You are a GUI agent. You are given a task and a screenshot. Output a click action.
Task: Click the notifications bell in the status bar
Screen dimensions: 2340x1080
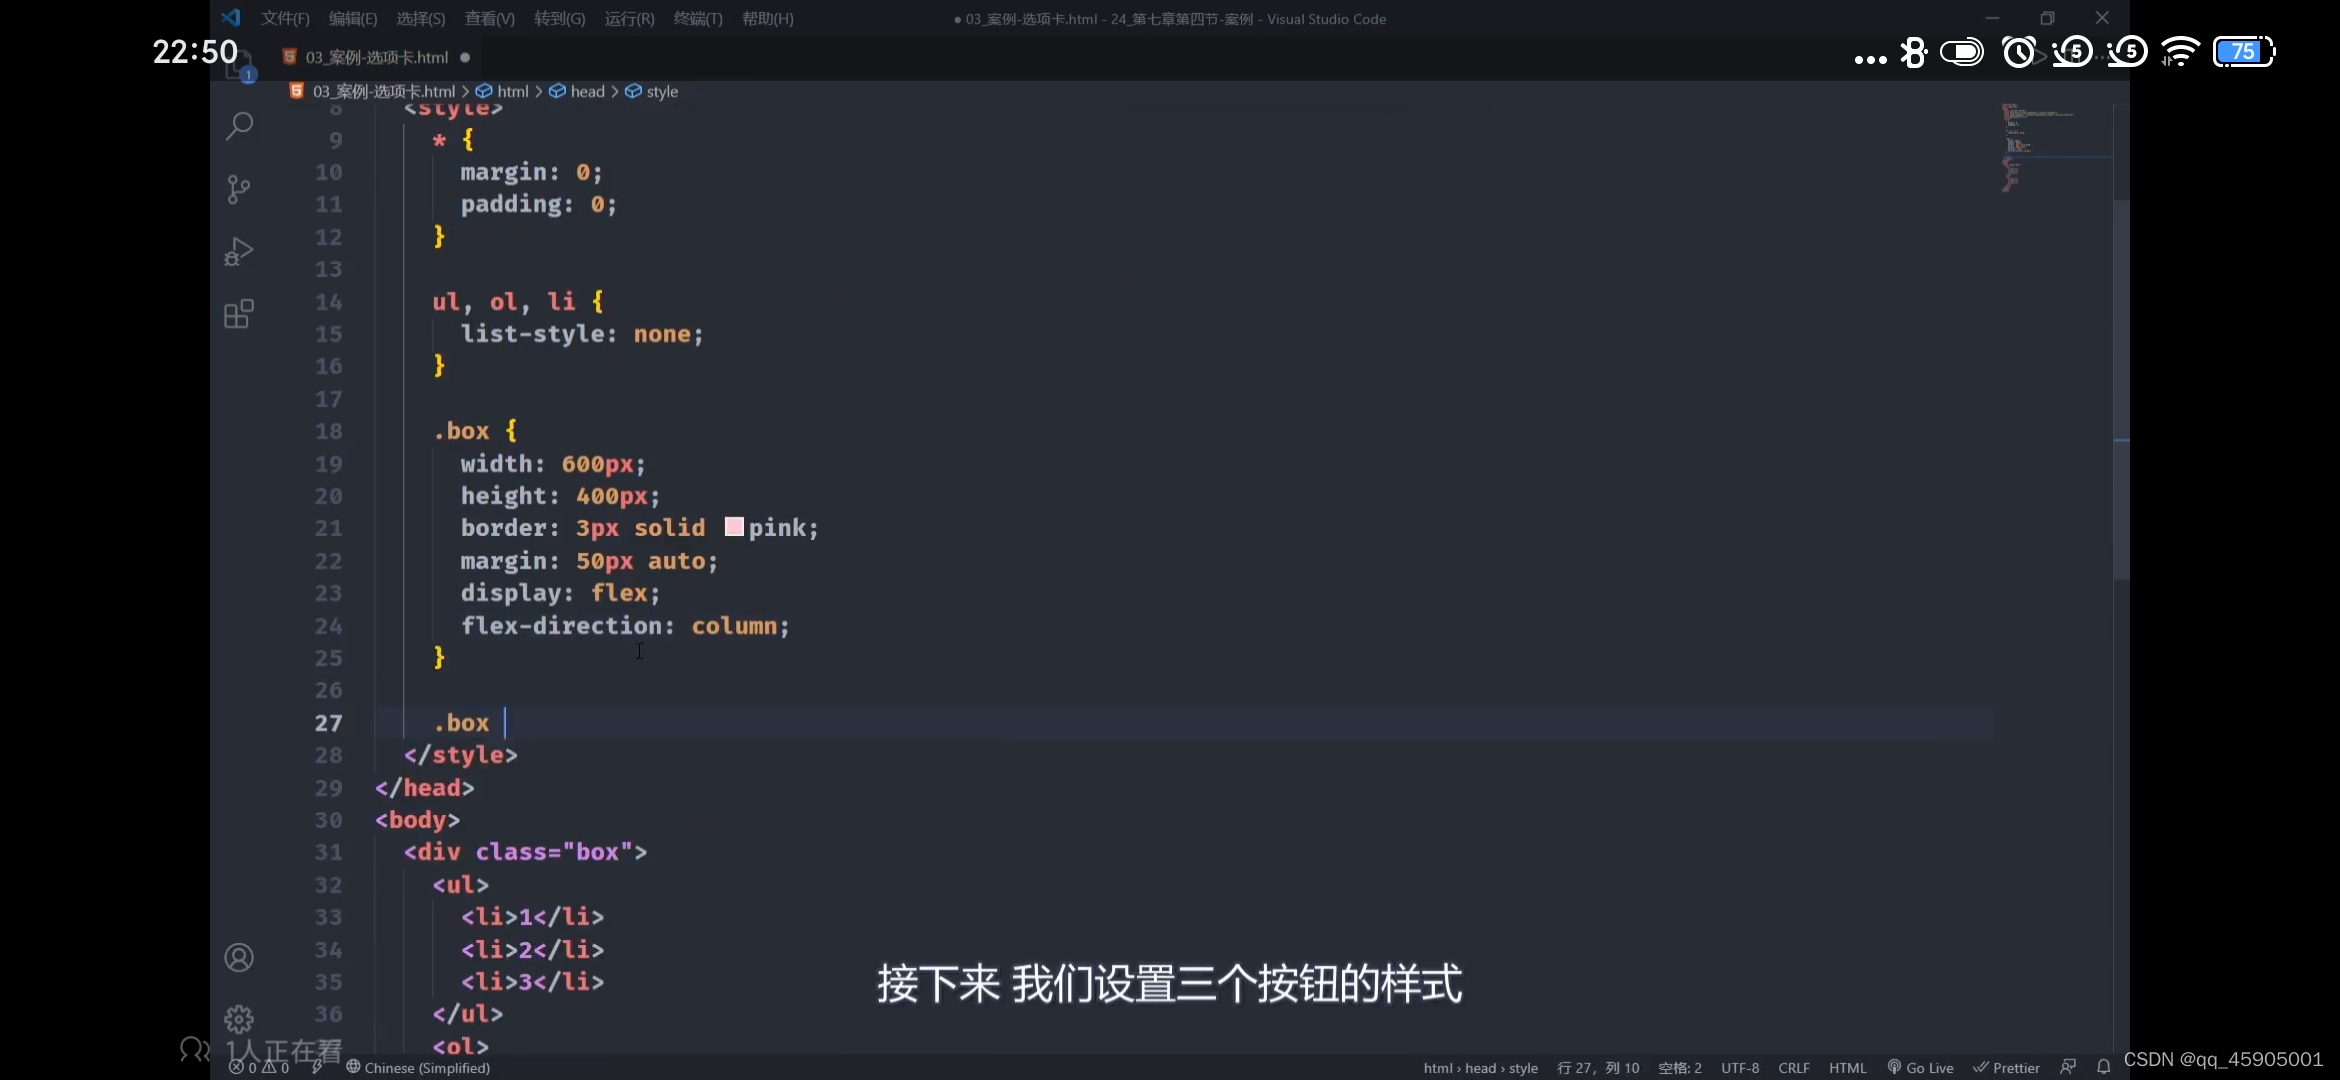point(2103,1067)
